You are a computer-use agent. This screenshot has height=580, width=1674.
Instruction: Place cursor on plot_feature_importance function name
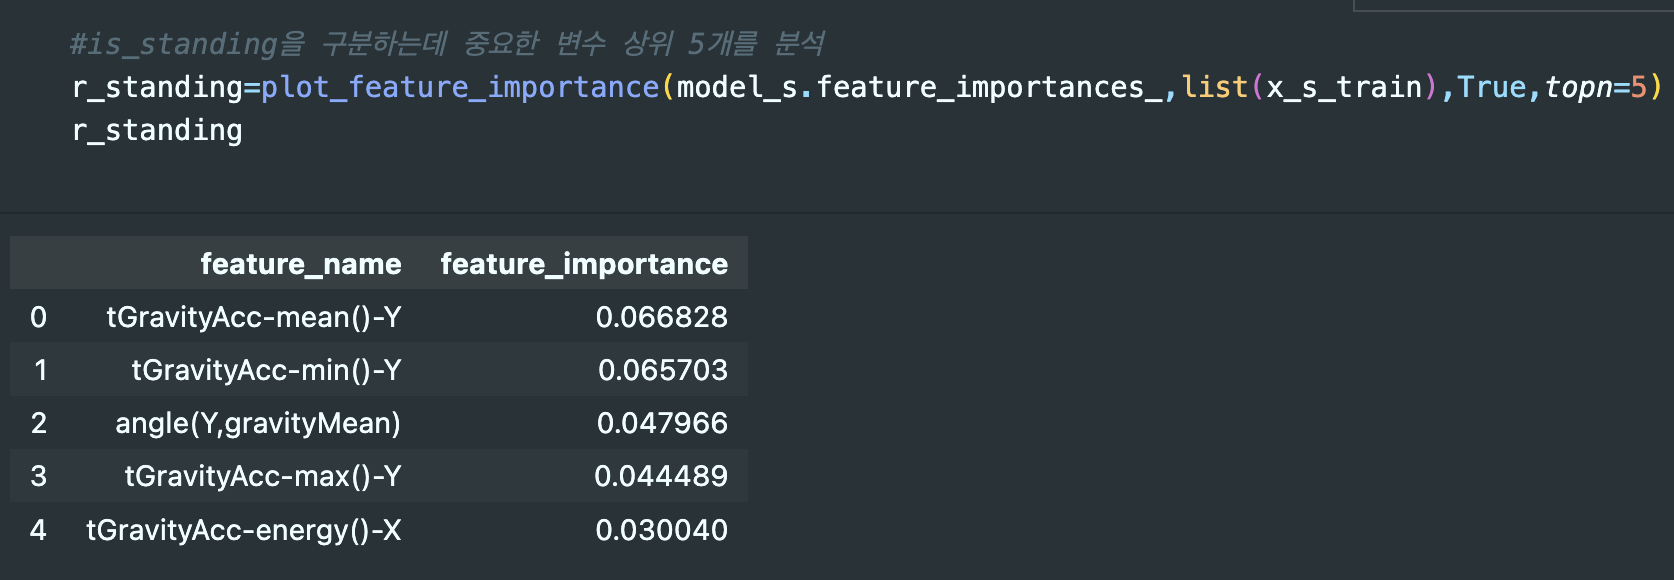[460, 88]
